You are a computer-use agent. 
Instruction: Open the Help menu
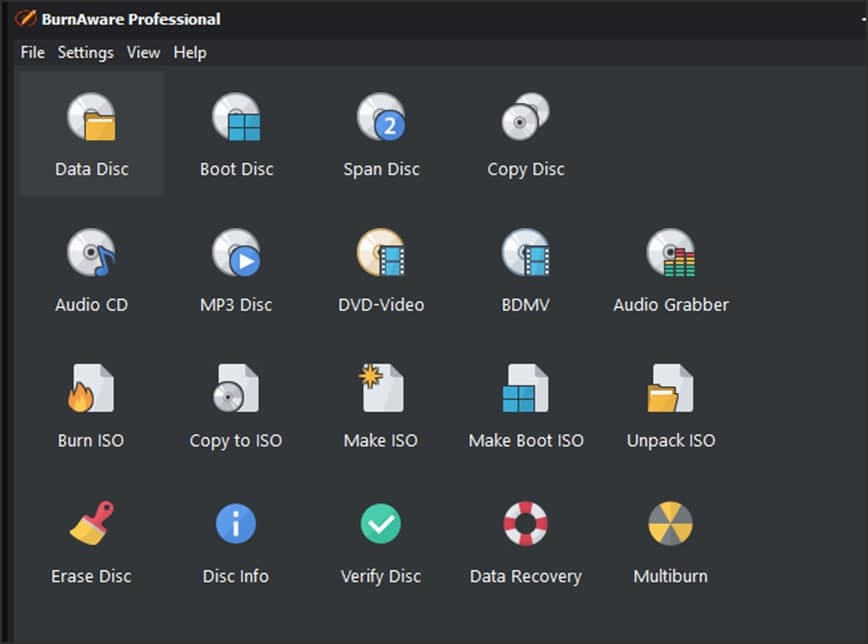pos(190,52)
